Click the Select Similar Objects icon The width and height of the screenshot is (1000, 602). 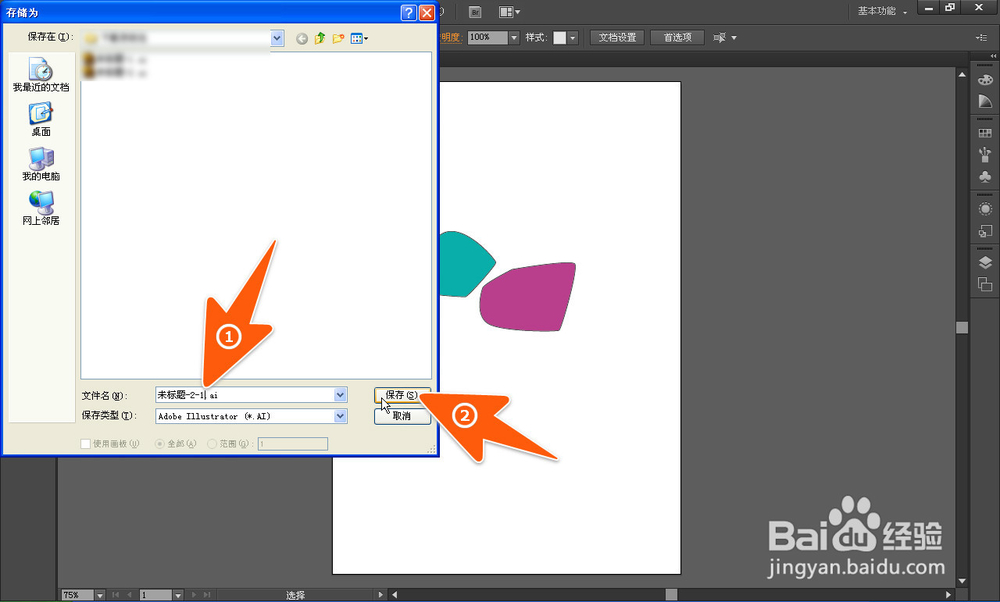pyautogui.click(x=719, y=38)
